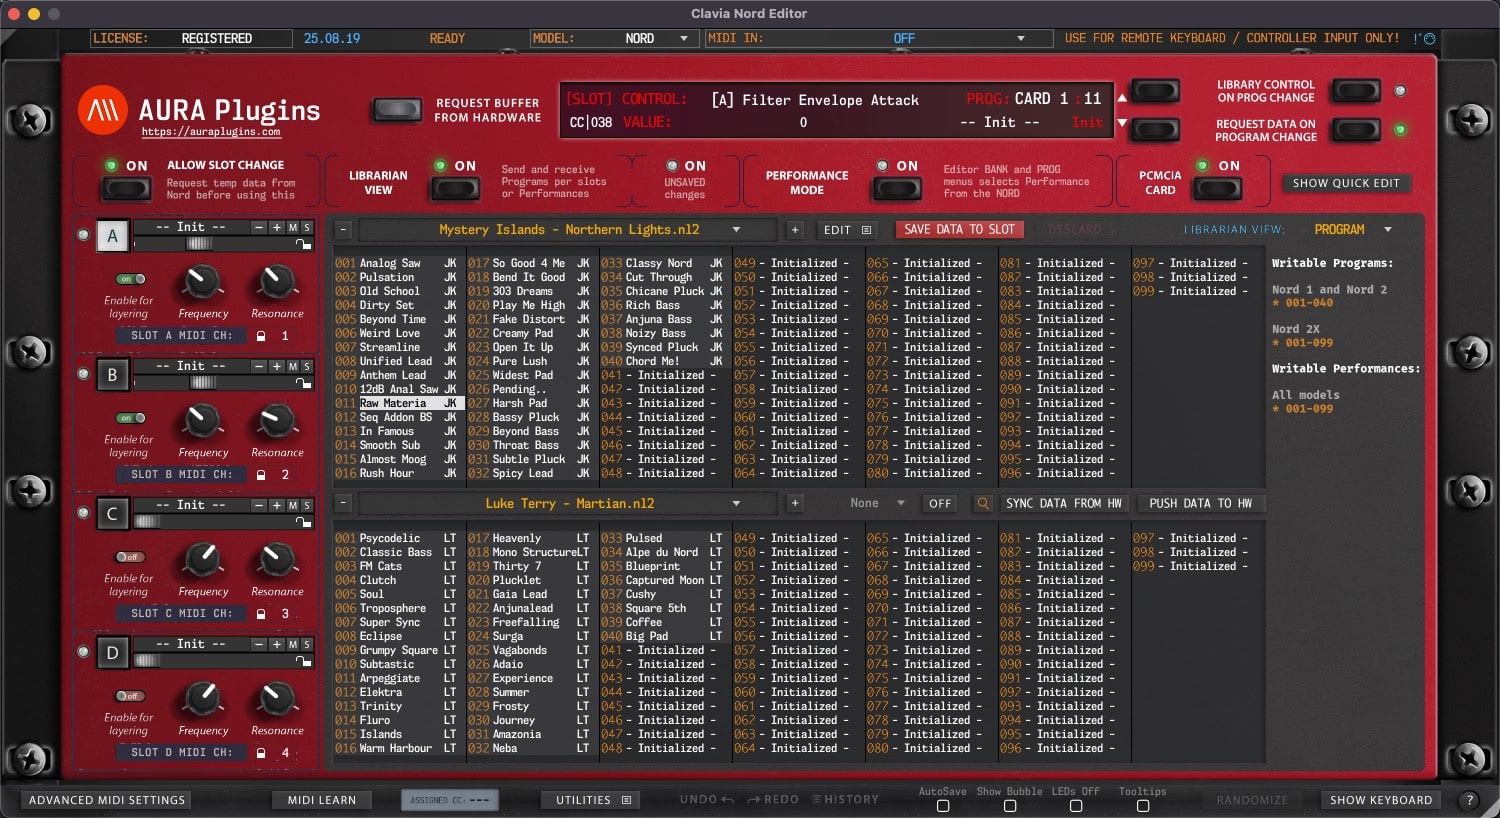
Task: Open the auraplugins.com link
Action: pos(211,132)
